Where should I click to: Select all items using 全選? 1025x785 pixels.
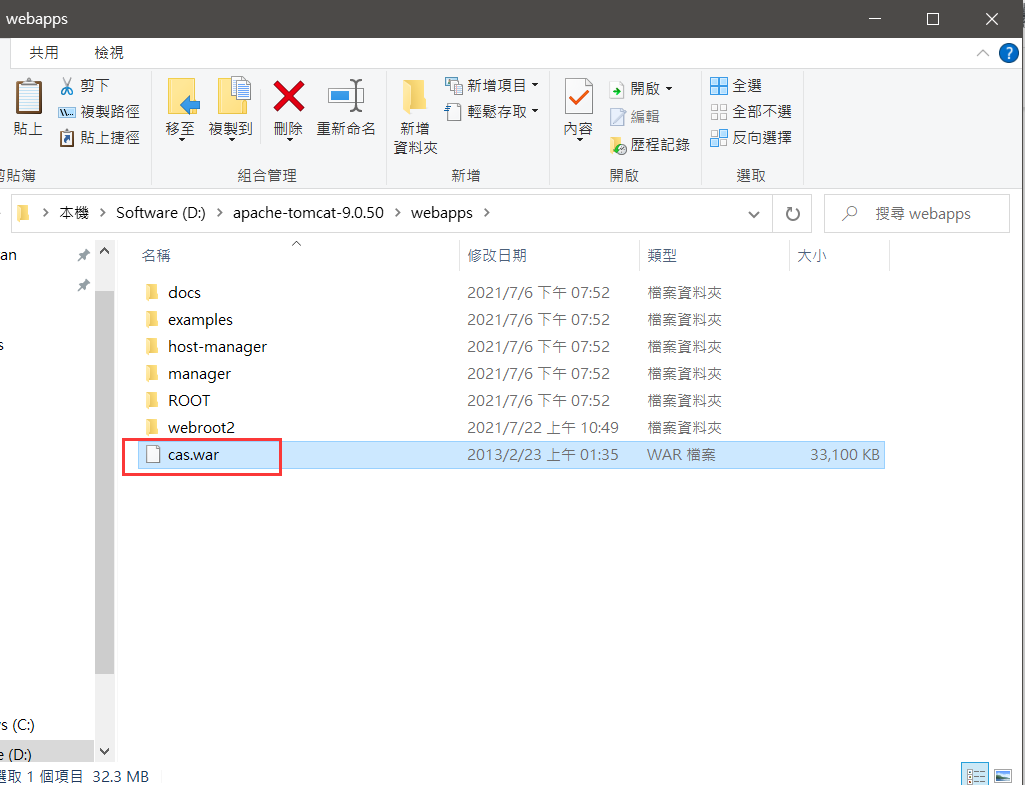[745, 87]
